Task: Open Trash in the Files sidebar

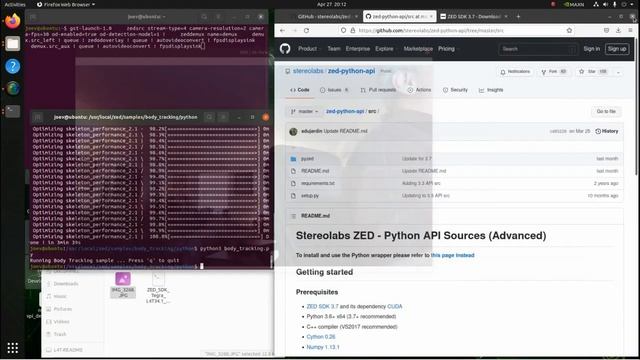Action: [60, 334]
